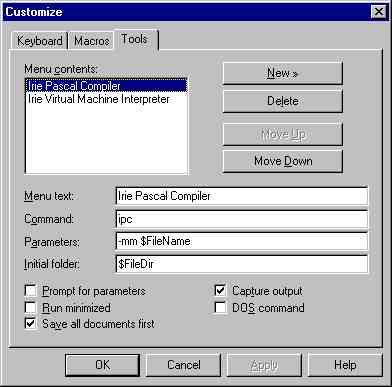Open Help for this dialog
Screen dimensions: 392x387
tap(345, 365)
